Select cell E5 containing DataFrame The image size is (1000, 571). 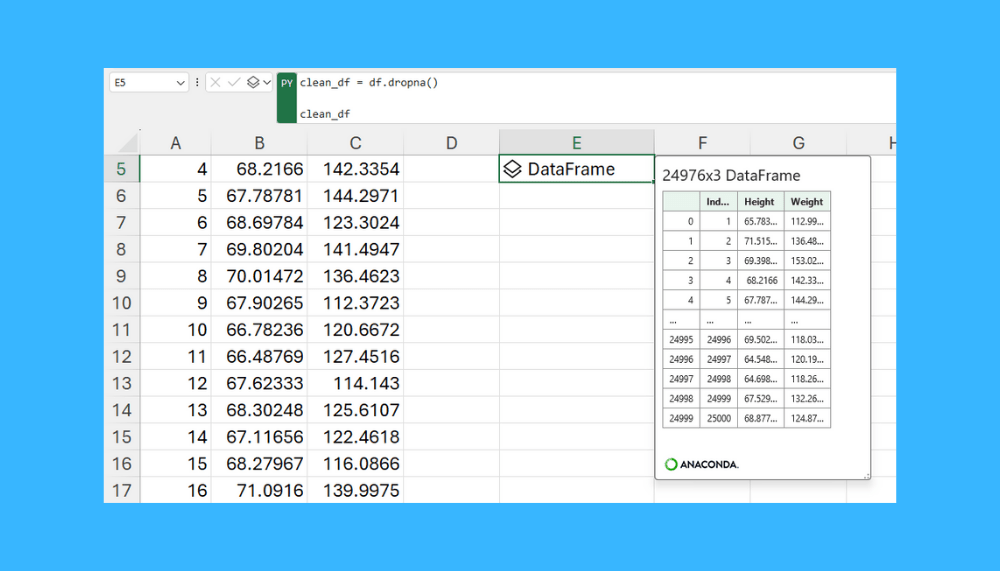tap(577, 169)
